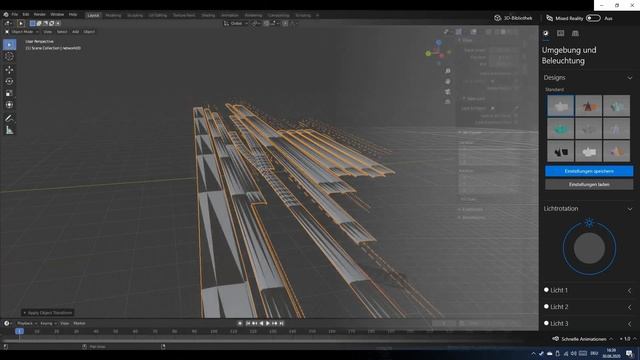Click the Licht 2 white color dot
The height and width of the screenshot is (360, 640).
(546, 306)
